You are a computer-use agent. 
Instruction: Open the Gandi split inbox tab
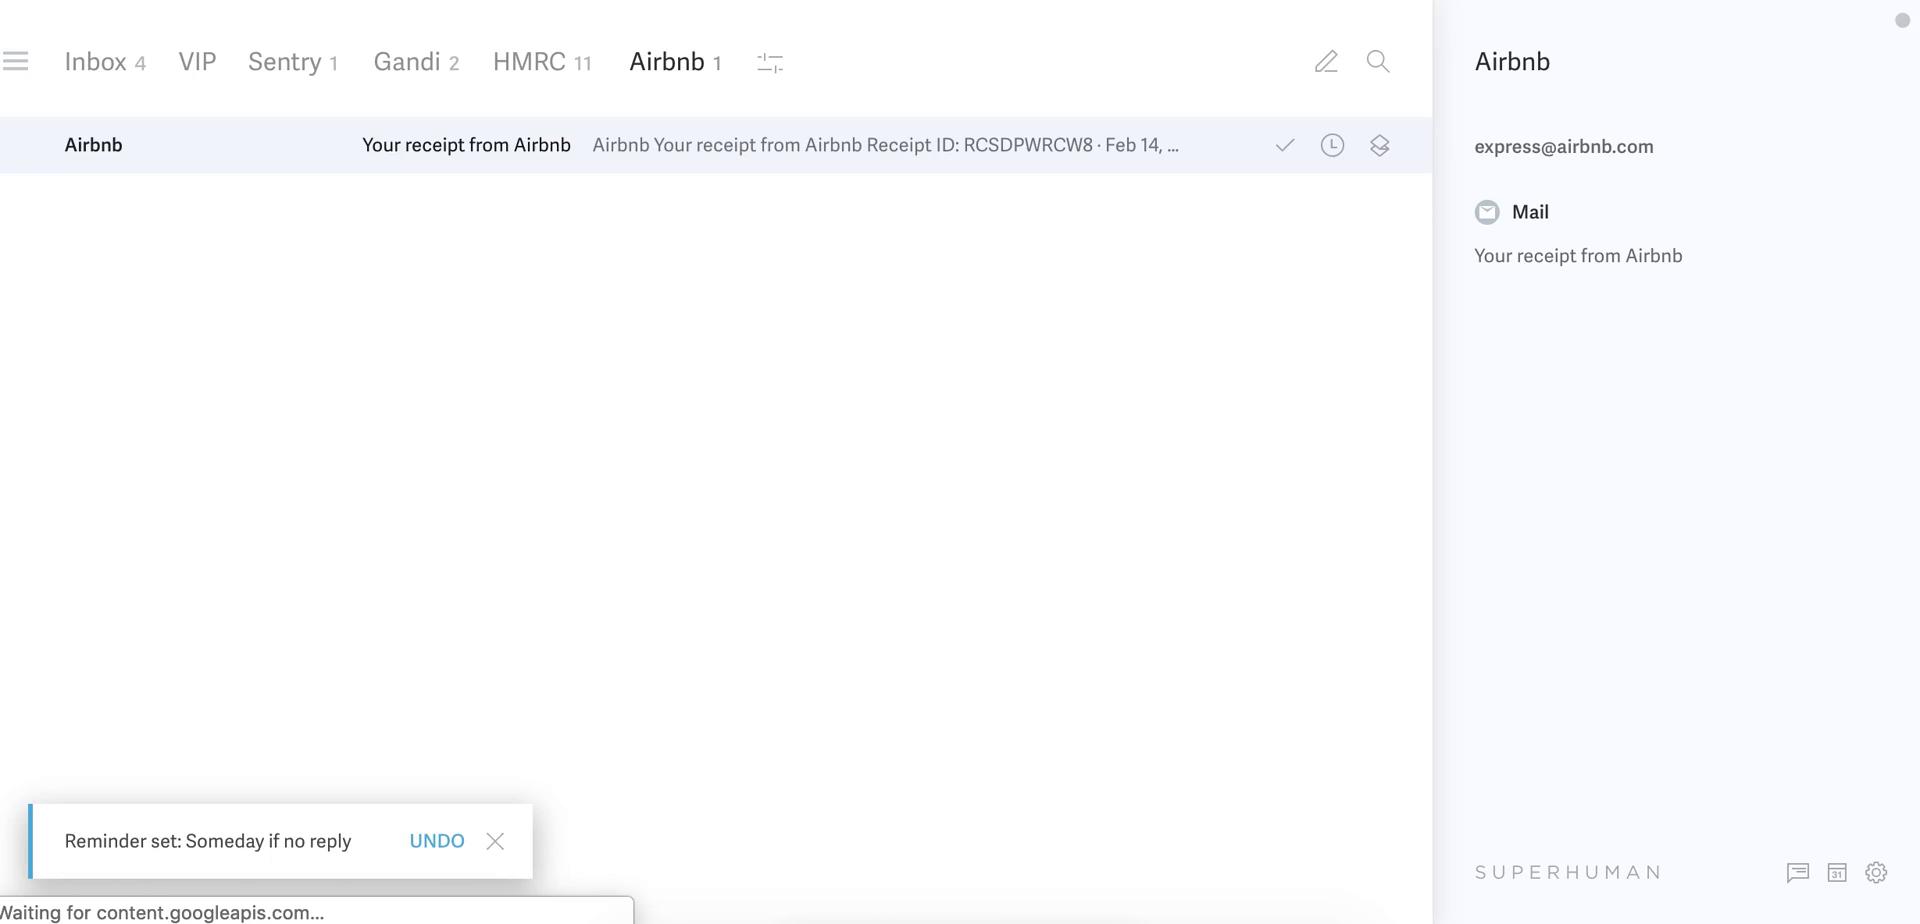click(416, 62)
